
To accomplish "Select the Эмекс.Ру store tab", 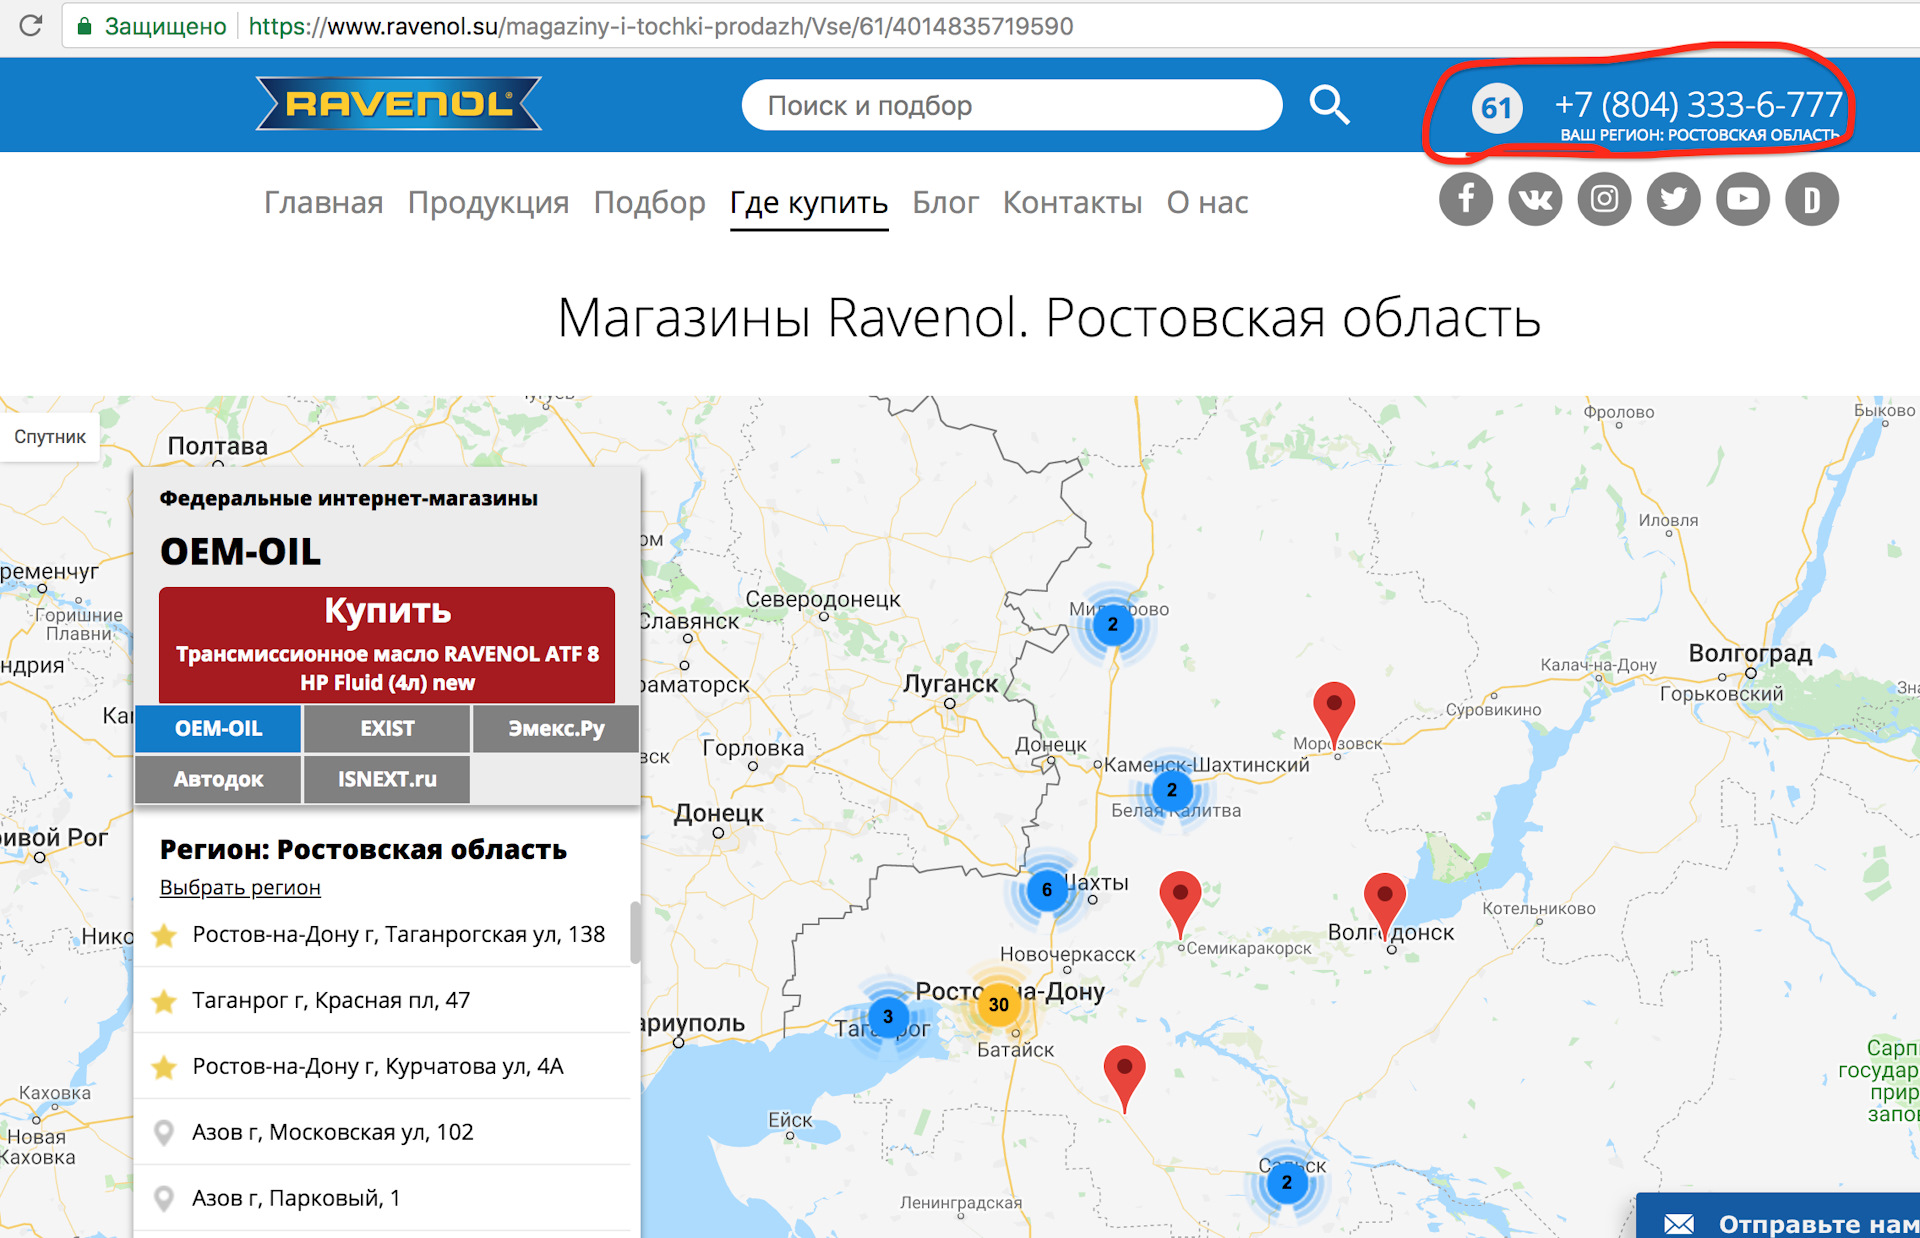I will (x=556, y=729).
